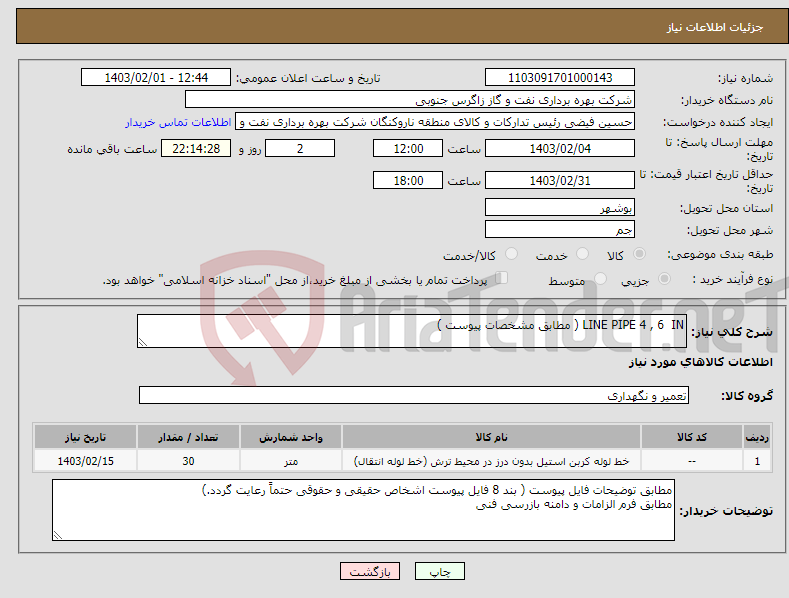Click the price validity time 18:00

[408, 180]
